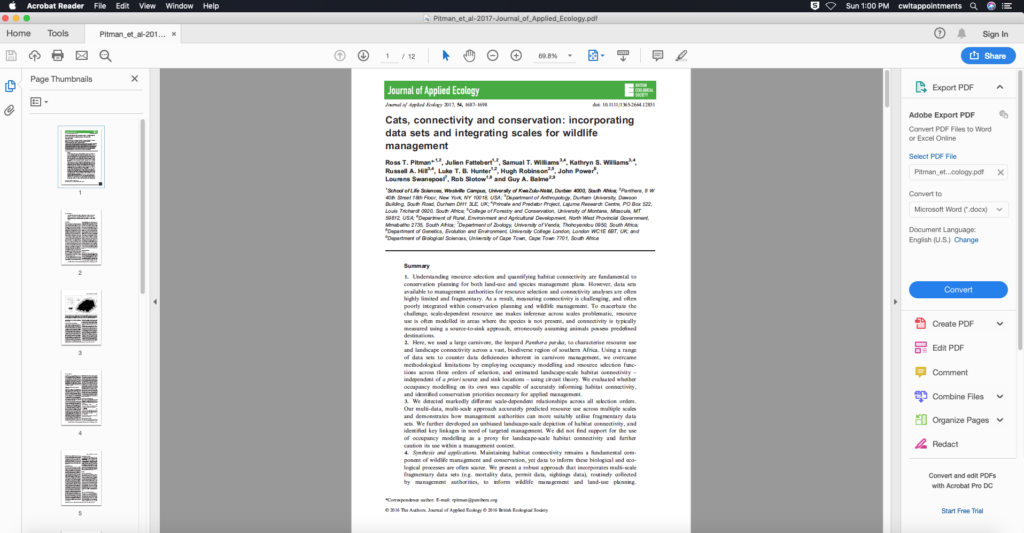Select the page 3 thumbnail
This screenshot has width=1024, height=533.
[81, 318]
